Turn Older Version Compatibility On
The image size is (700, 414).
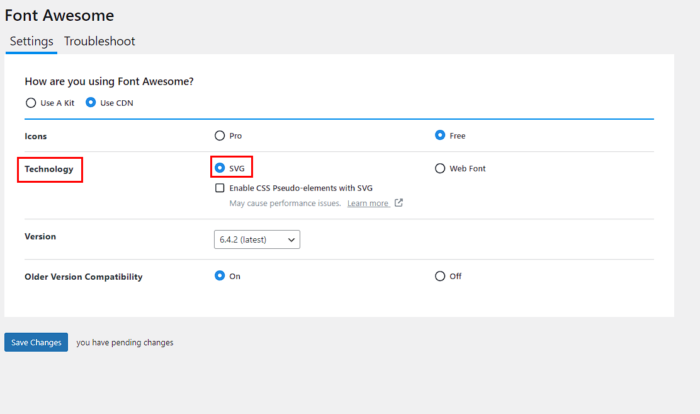pos(220,276)
